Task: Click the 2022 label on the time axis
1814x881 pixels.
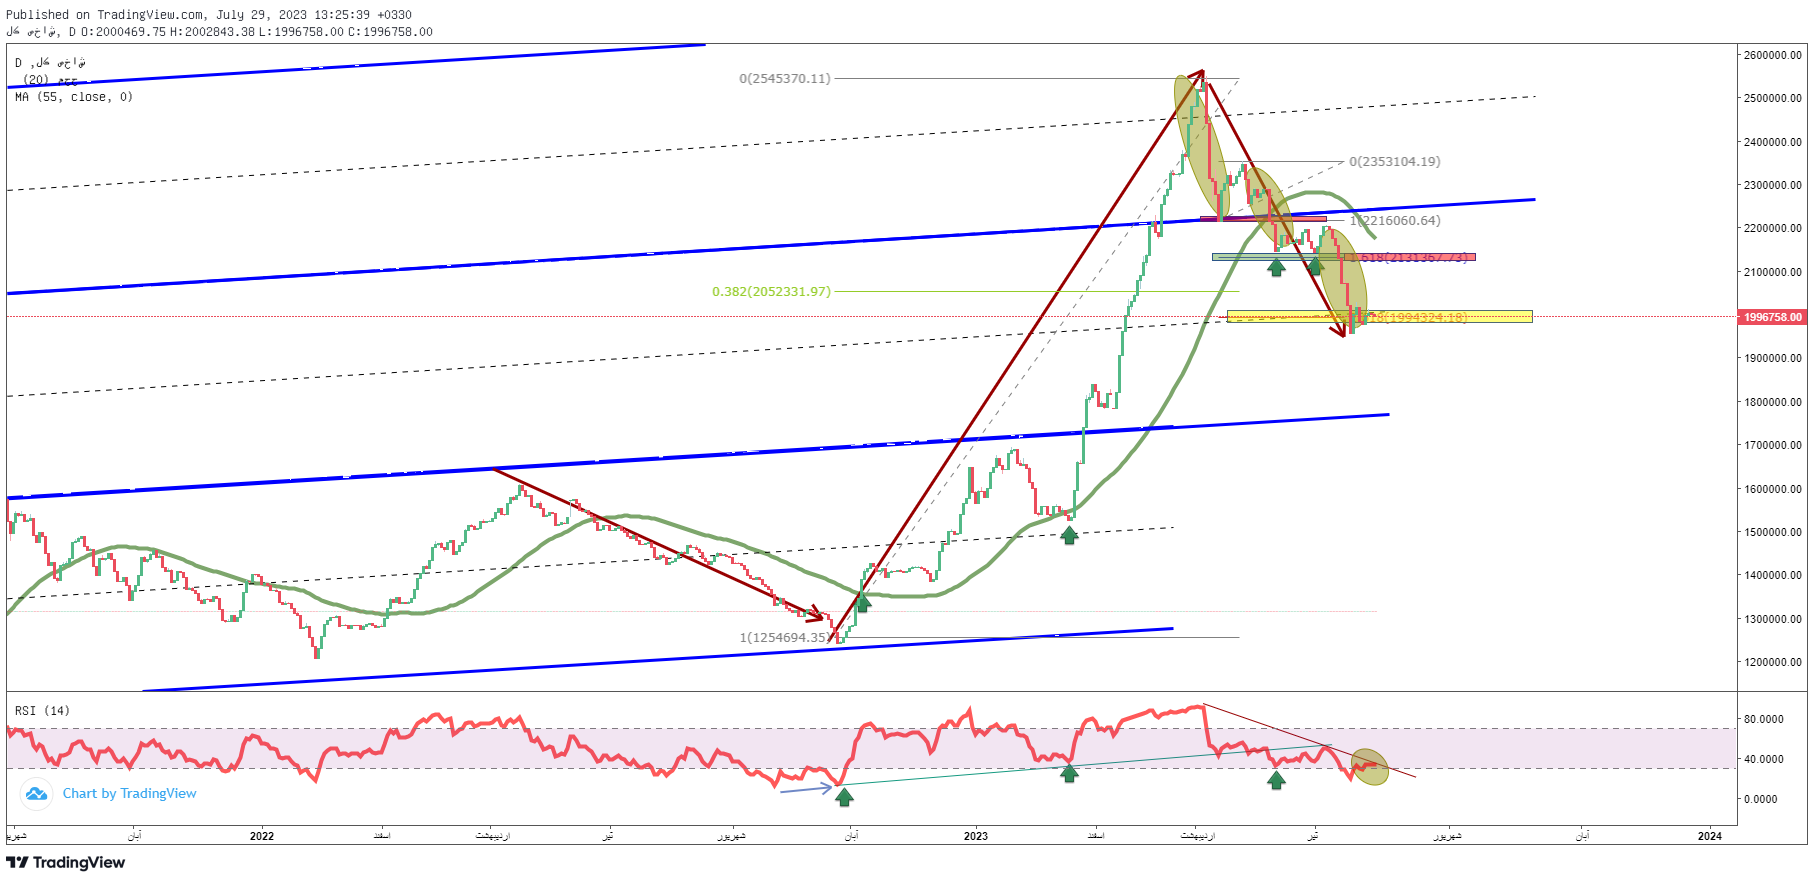Action: pyautogui.click(x=262, y=836)
